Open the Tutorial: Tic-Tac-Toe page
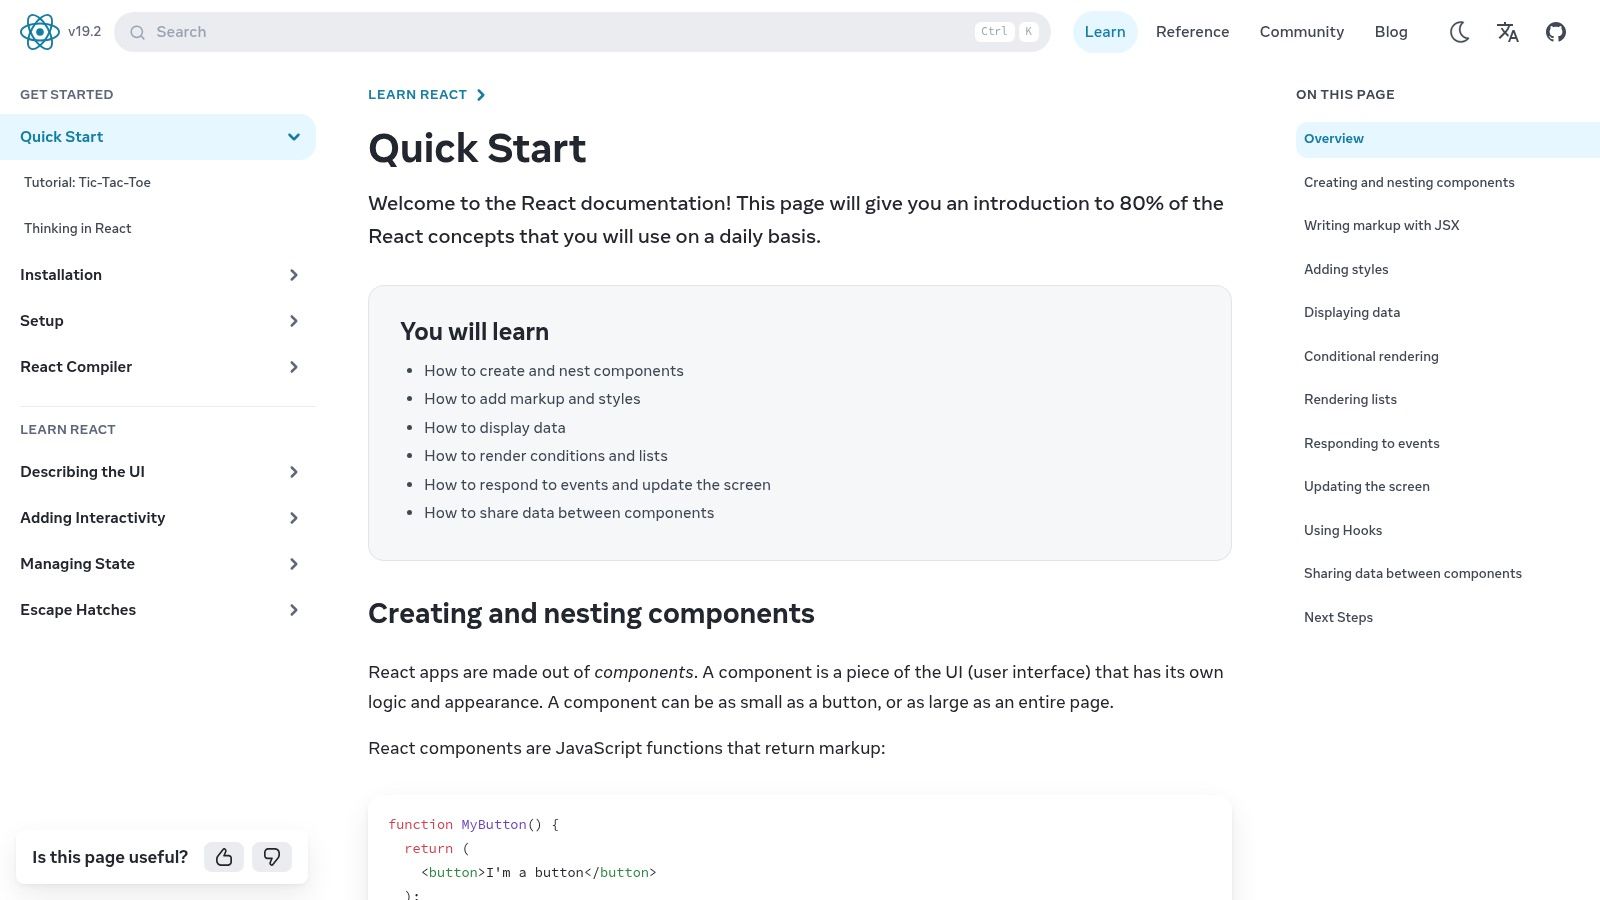 pos(87,182)
